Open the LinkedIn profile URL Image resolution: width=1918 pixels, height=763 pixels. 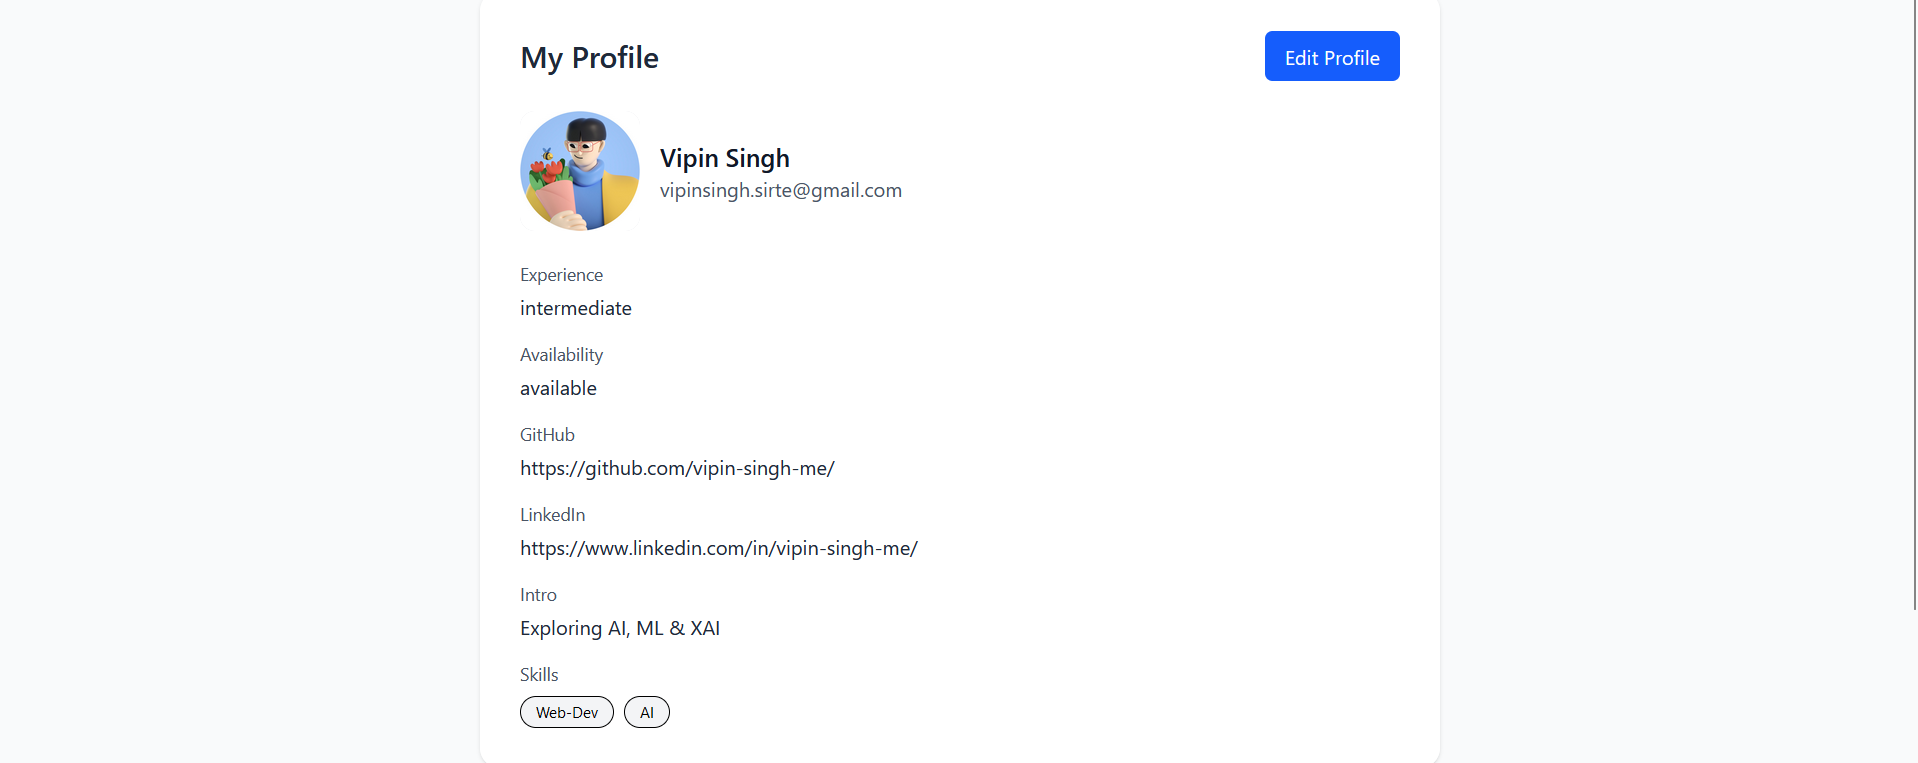[x=718, y=548]
